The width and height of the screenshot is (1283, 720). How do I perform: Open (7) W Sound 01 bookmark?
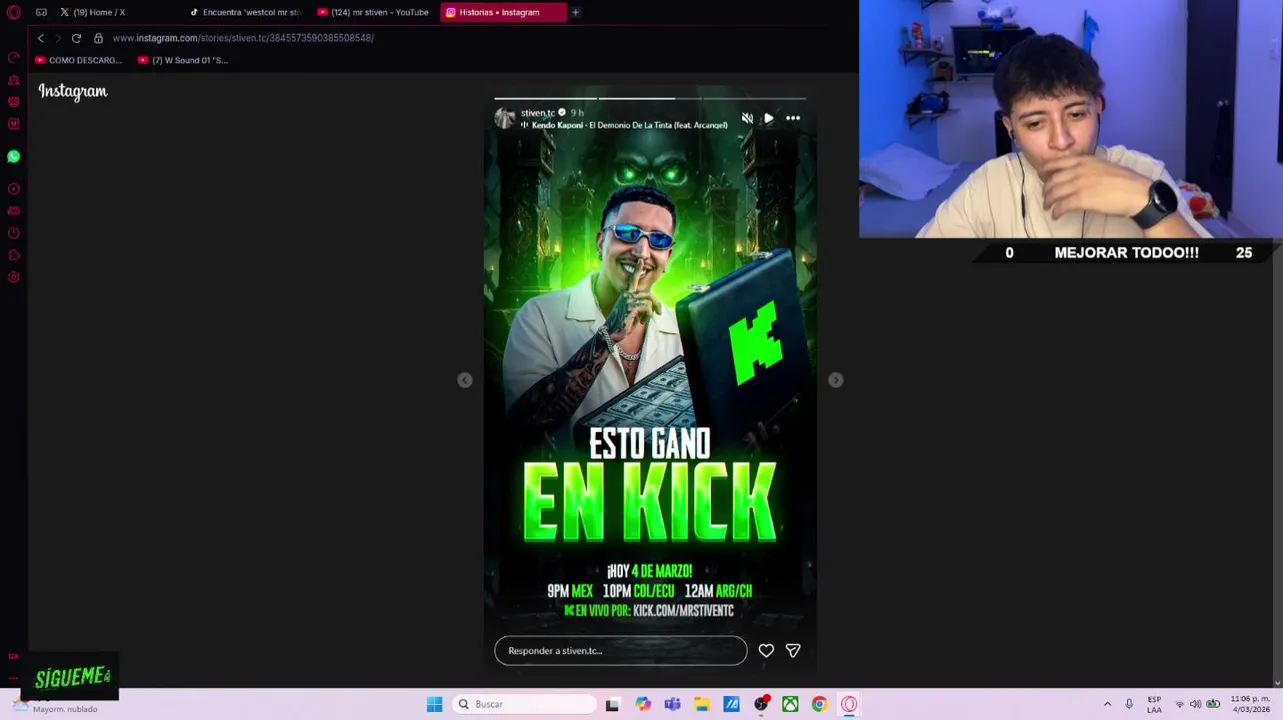click(x=183, y=60)
